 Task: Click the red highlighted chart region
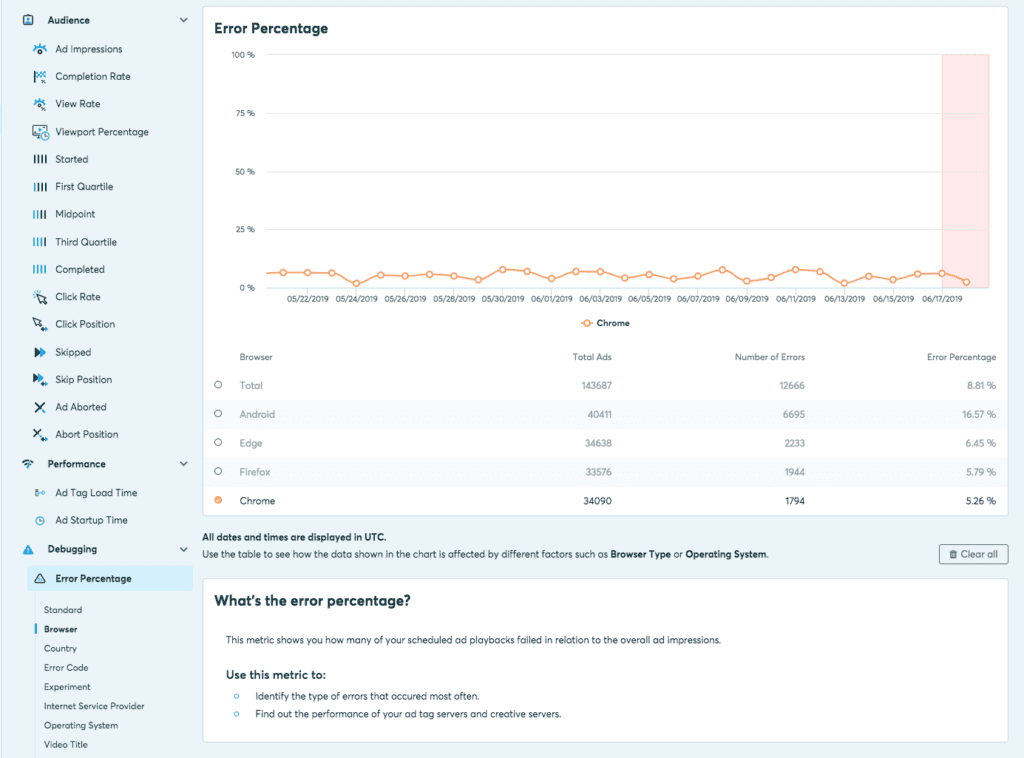965,170
